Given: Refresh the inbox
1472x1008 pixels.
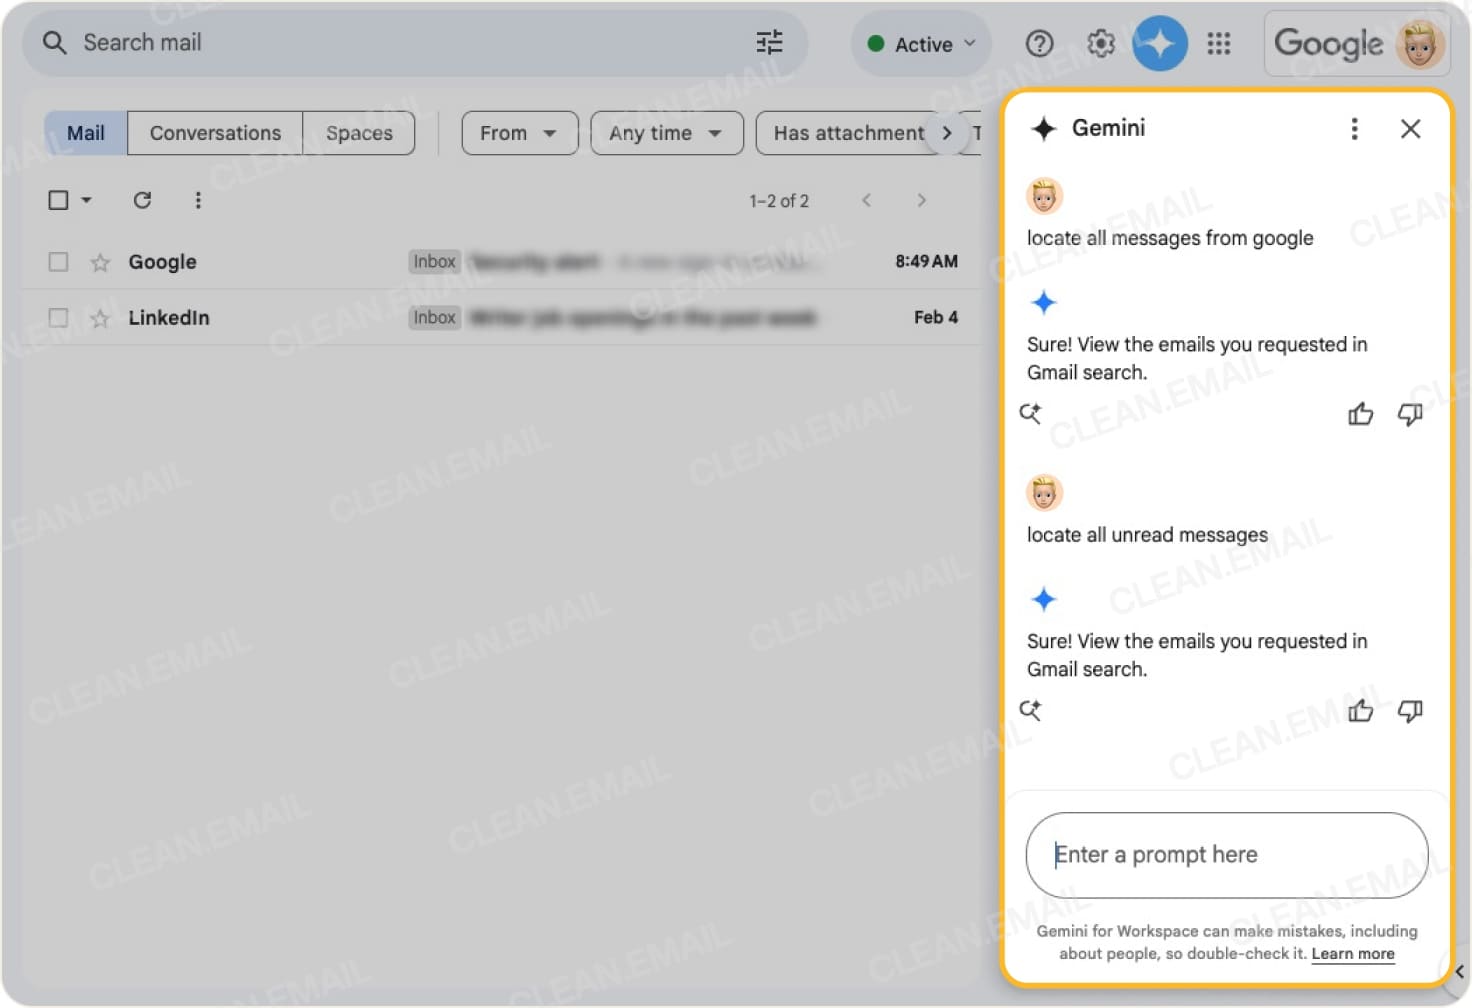Looking at the screenshot, I should click(x=142, y=200).
